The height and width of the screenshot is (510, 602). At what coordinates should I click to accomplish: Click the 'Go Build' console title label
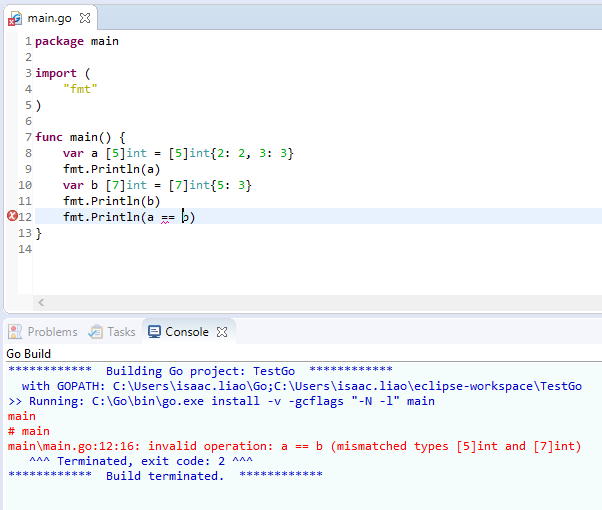pyautogui.click(x=28, y=354)
